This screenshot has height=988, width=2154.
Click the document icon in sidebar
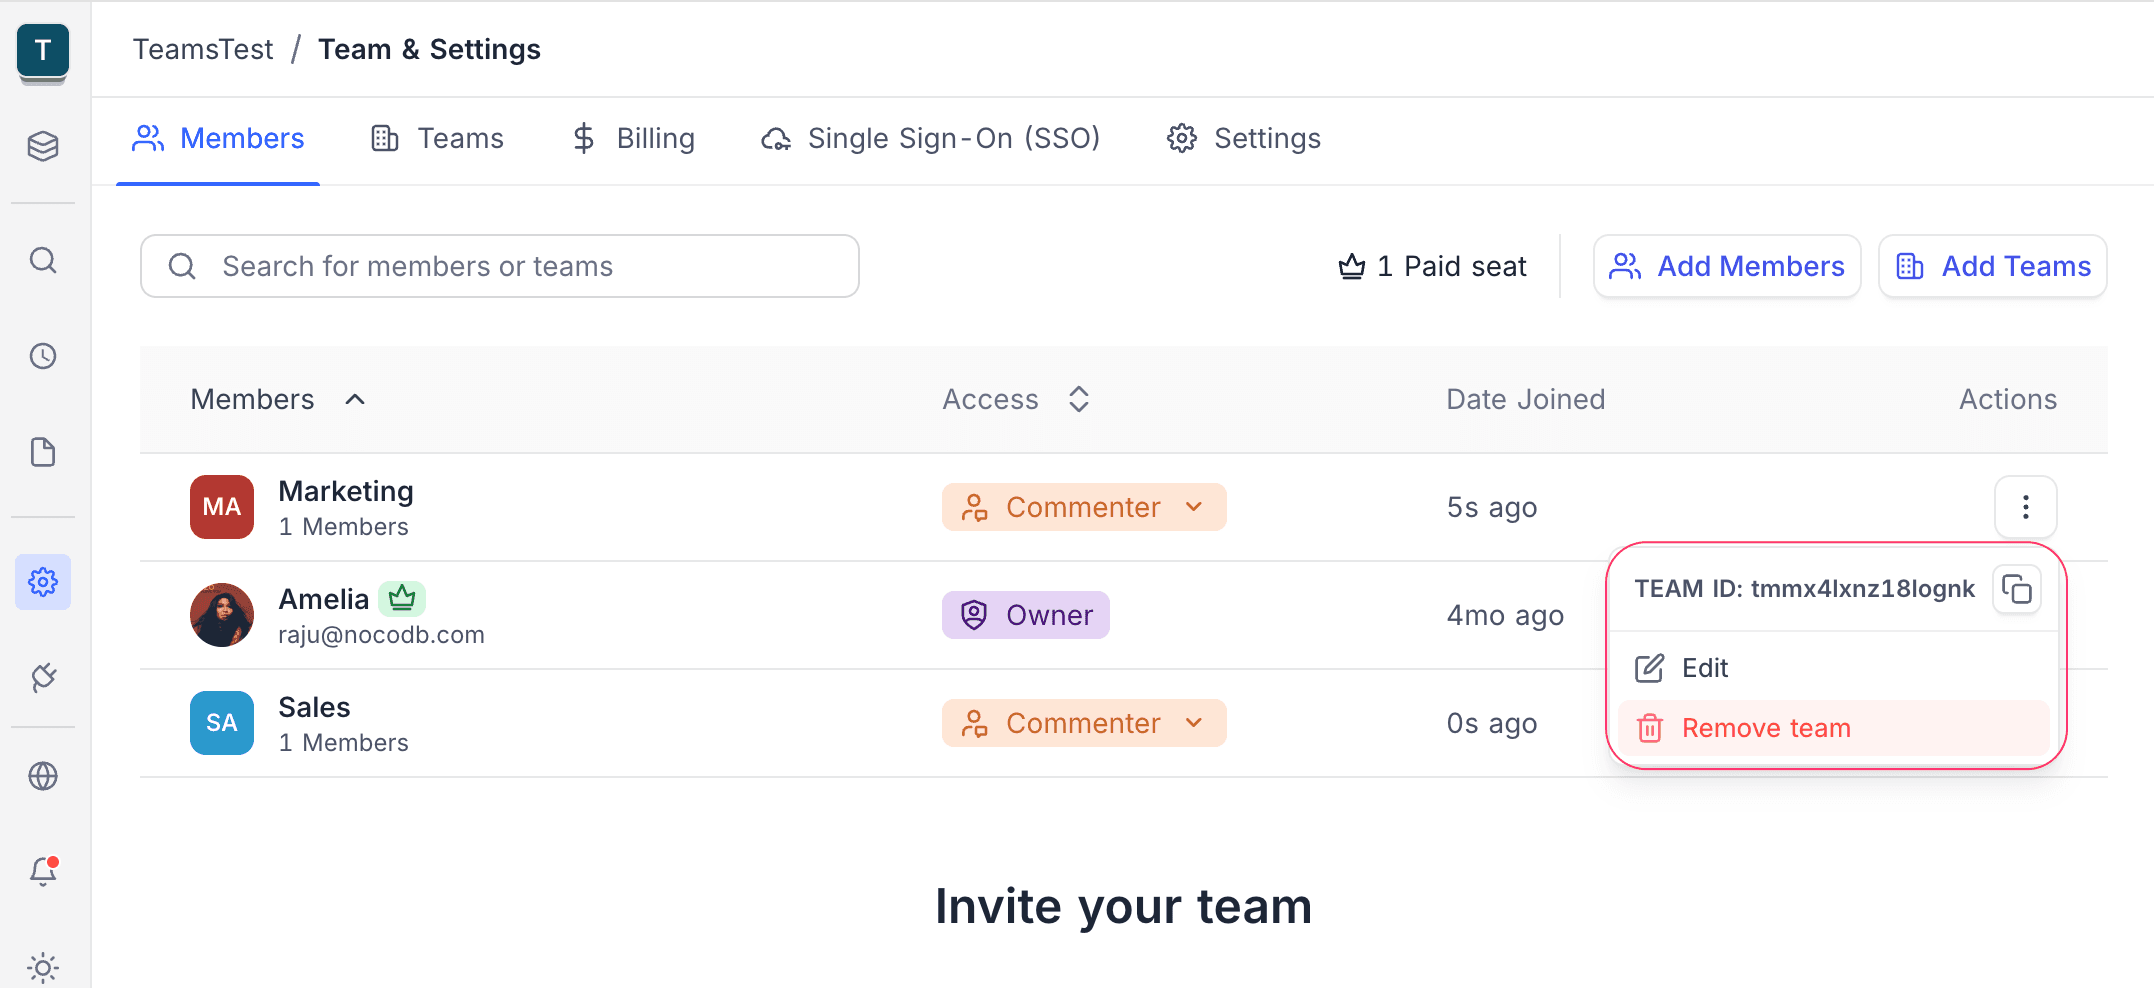pos(43,452)
